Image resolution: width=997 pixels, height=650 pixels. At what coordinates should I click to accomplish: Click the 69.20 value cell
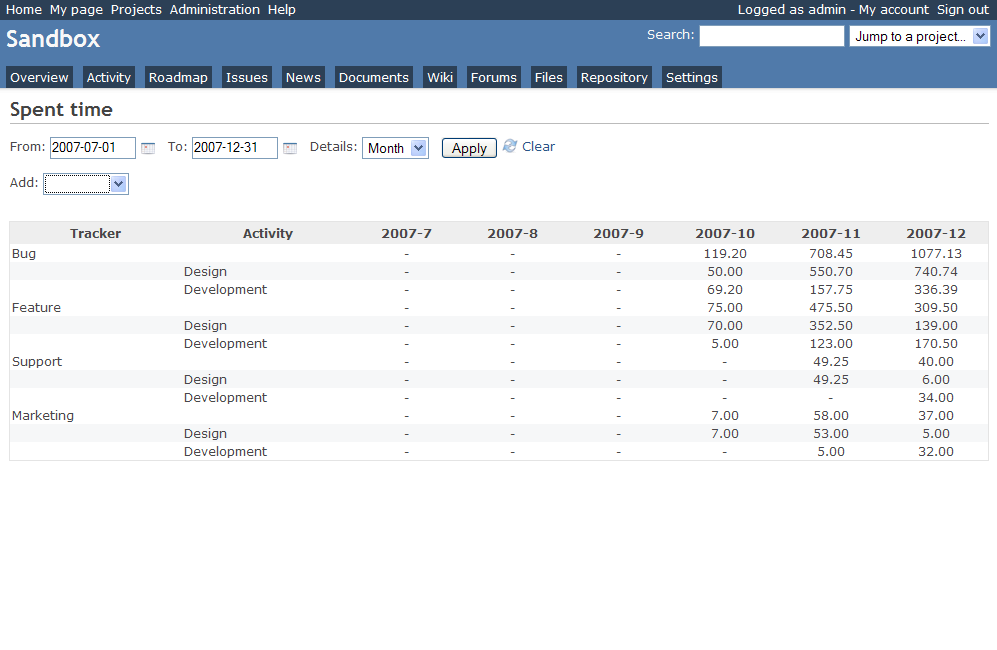pyautogui.click(x=725, y=289)
